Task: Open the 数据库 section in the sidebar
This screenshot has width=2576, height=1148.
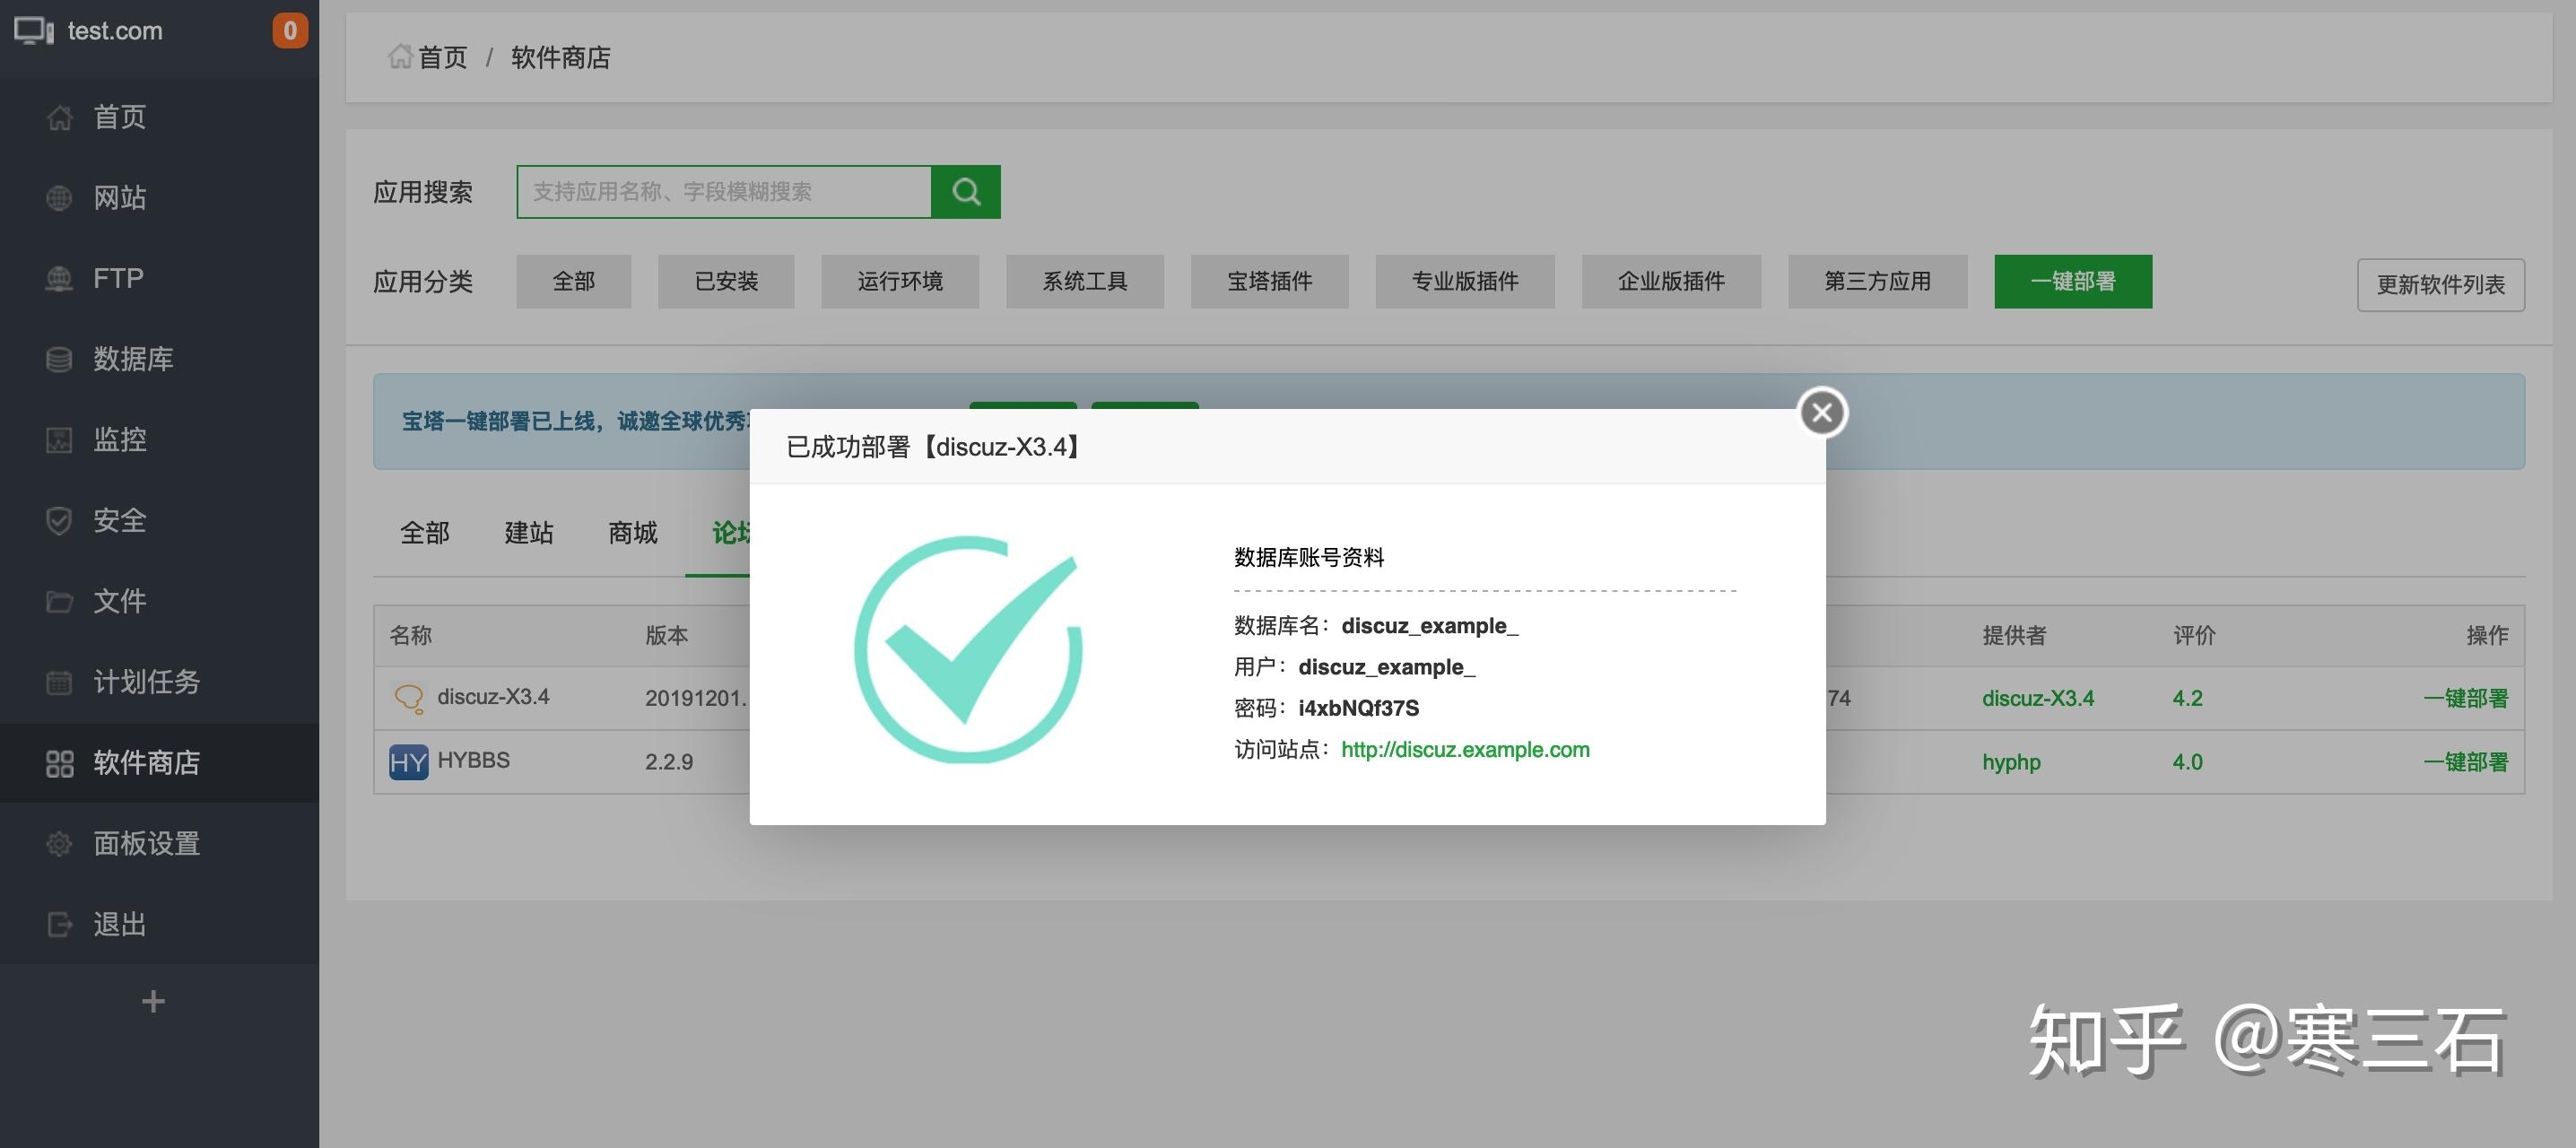Action: click(x=132, y=359)
